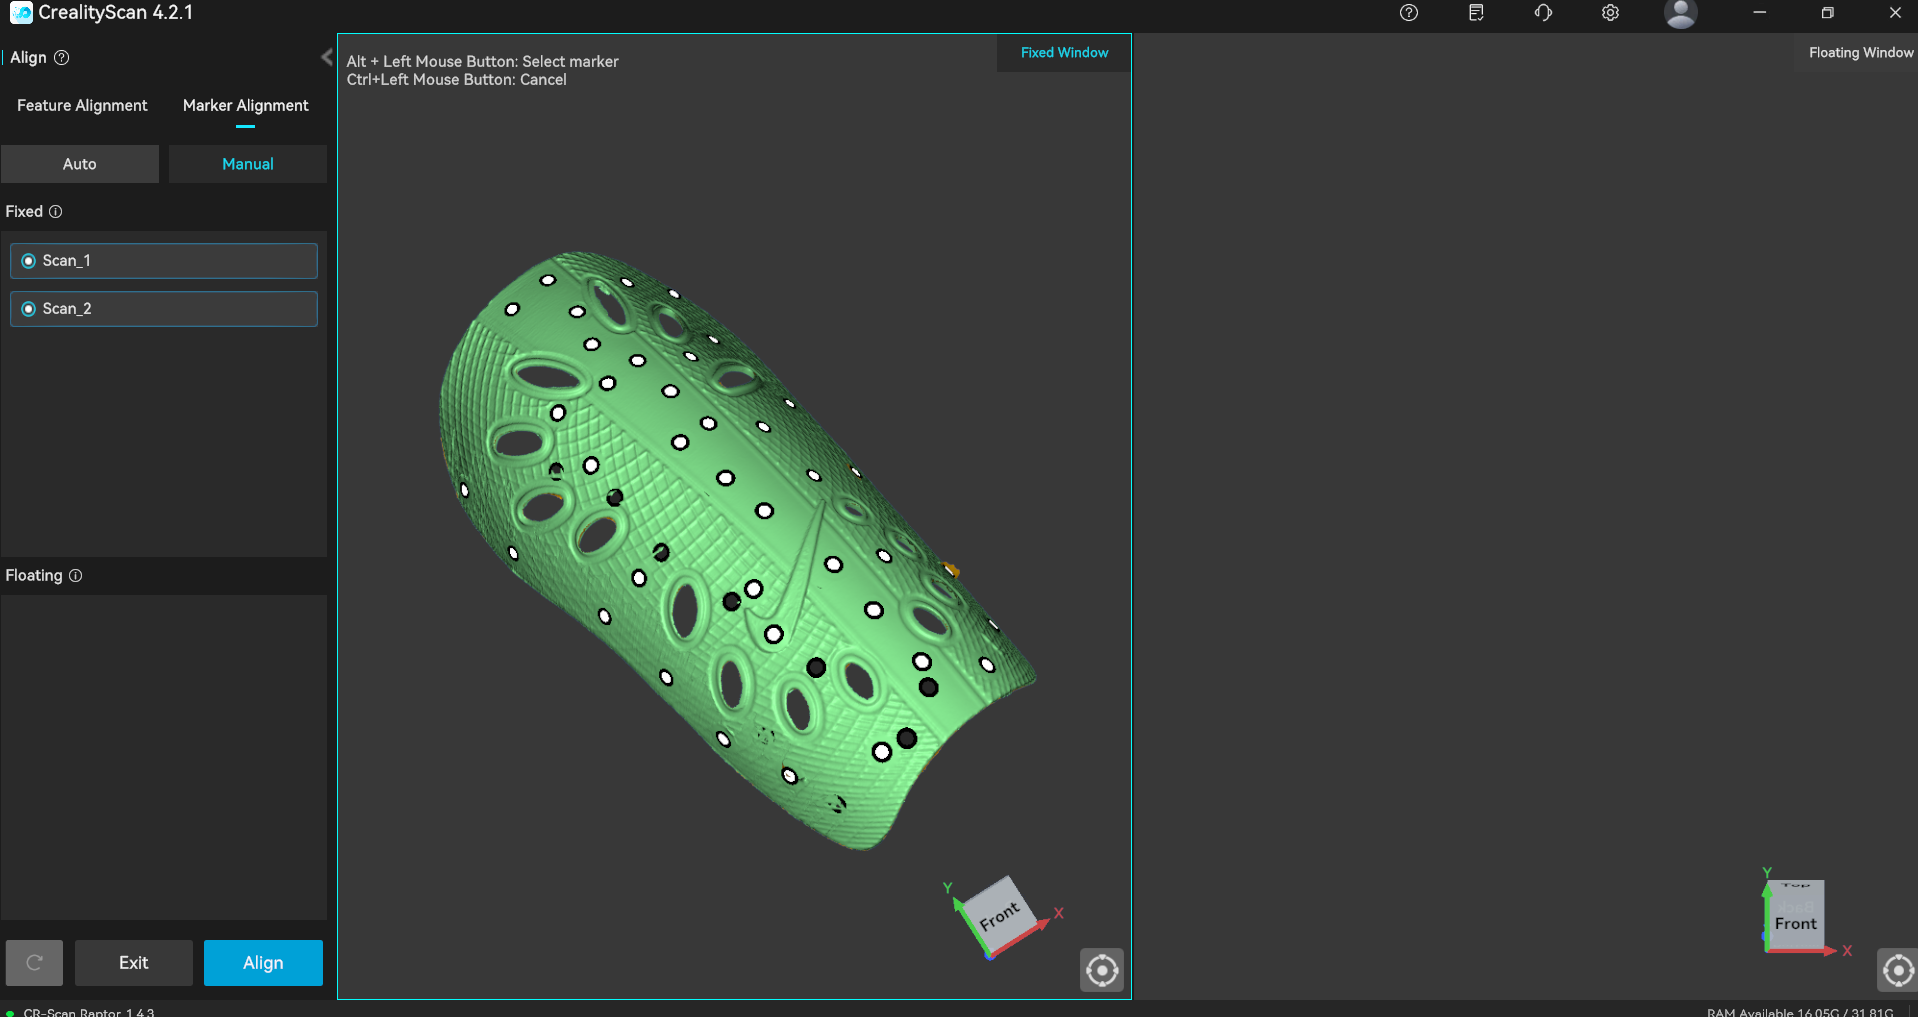This screenshot has height=1017, width=1918.
Task: Reset view in Floating Window with target icon
Action: (1897, 970)
